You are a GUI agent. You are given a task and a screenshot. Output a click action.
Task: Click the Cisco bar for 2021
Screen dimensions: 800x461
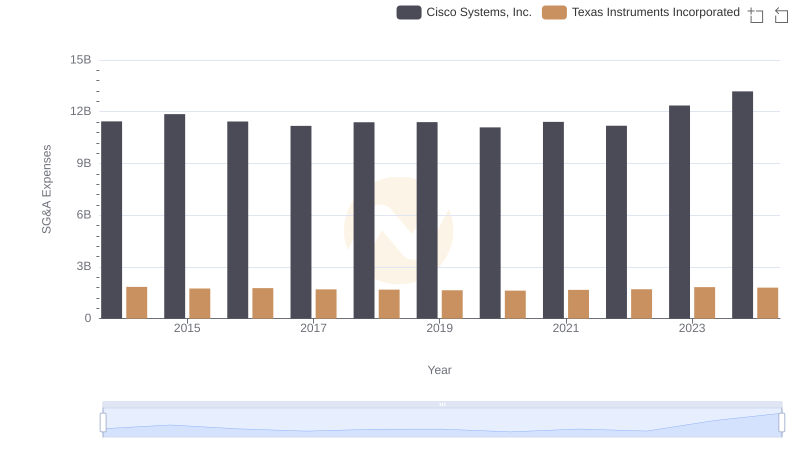coord(554,220)
